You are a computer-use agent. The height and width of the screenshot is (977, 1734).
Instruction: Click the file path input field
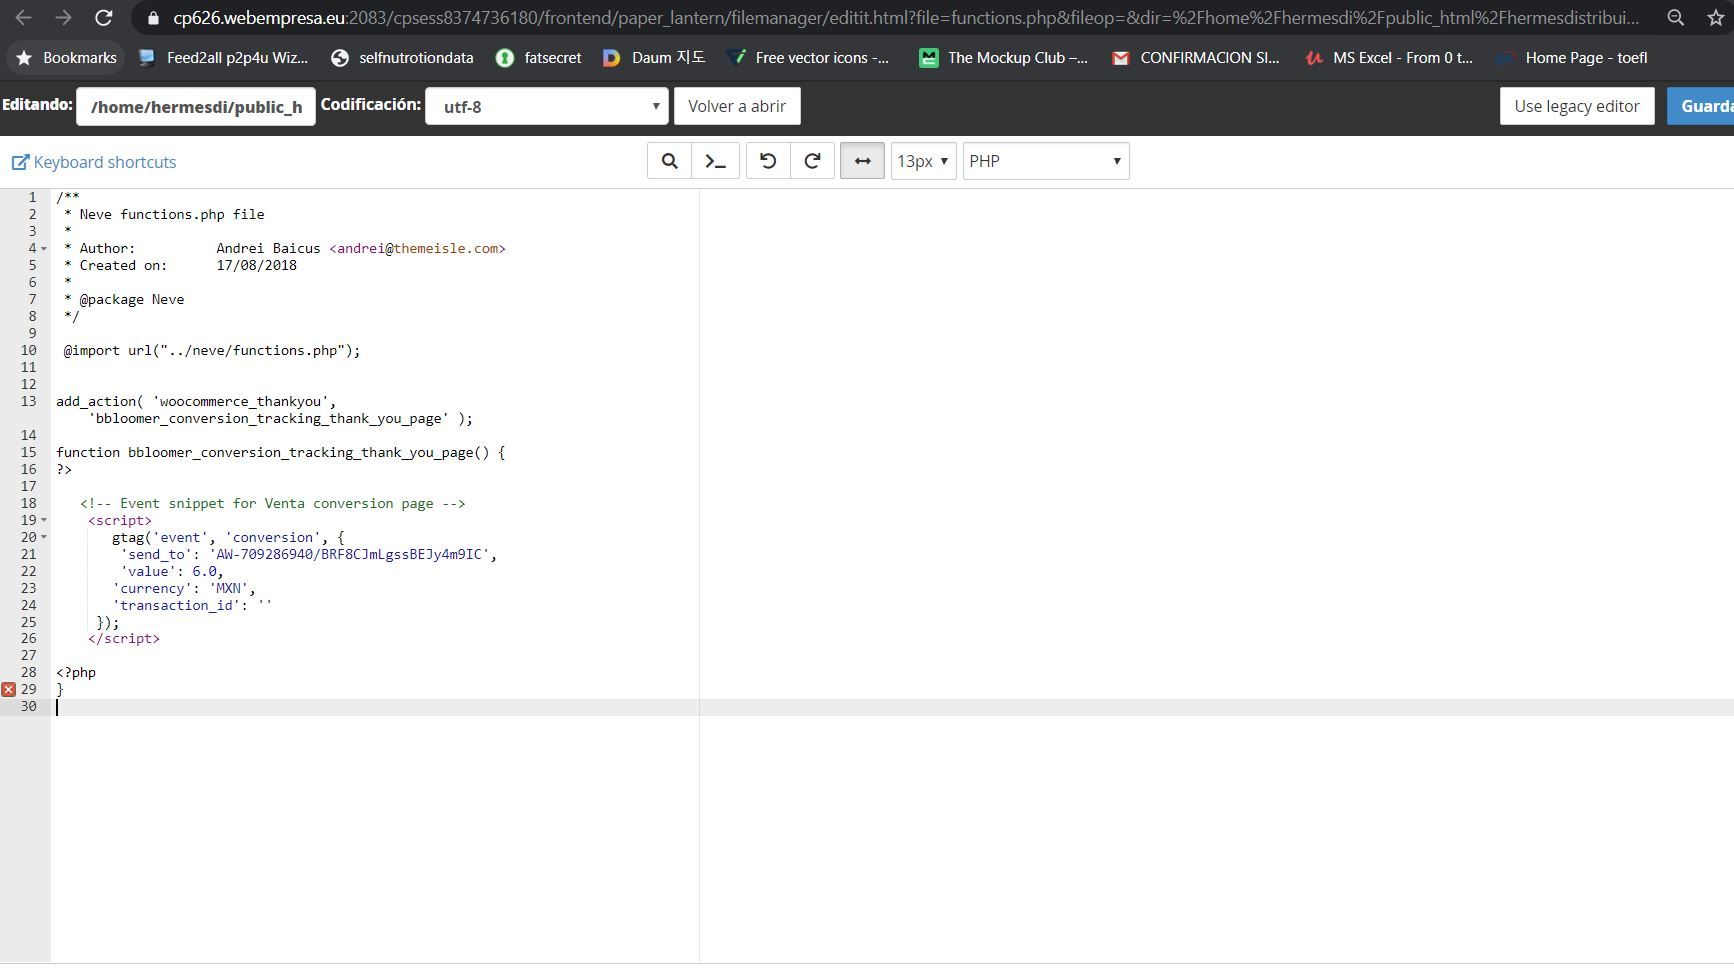point(196,106)
